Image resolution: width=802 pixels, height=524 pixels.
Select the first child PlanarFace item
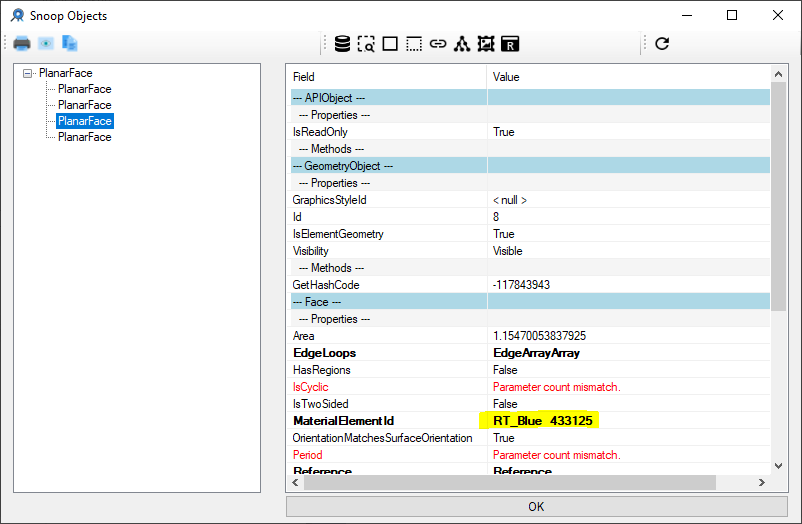pyautogui.click(x=84, y=89)
